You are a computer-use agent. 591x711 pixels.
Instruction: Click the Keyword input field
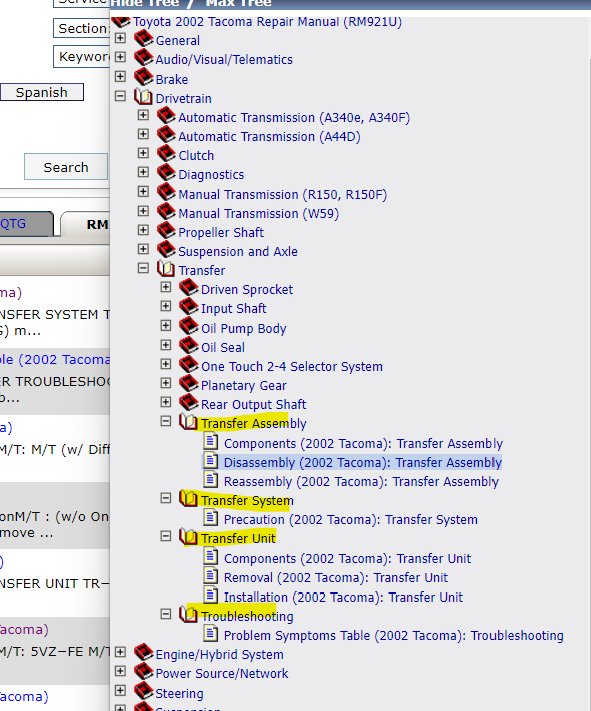[82, 57]
